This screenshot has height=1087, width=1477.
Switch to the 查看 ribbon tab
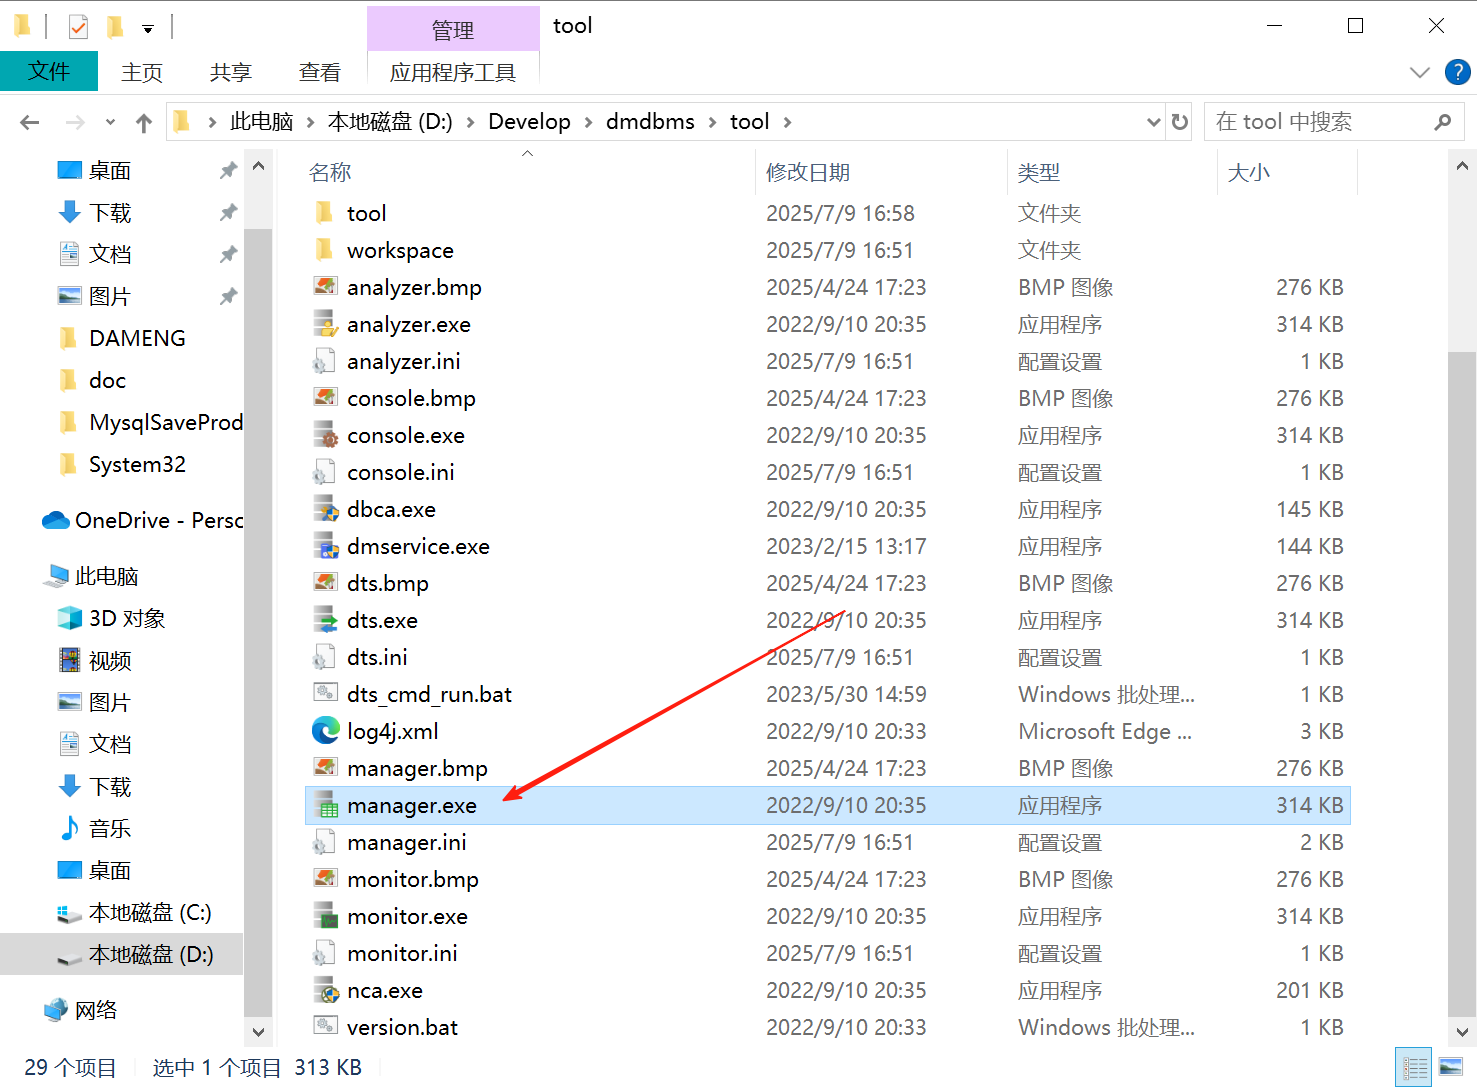[320, 72]
